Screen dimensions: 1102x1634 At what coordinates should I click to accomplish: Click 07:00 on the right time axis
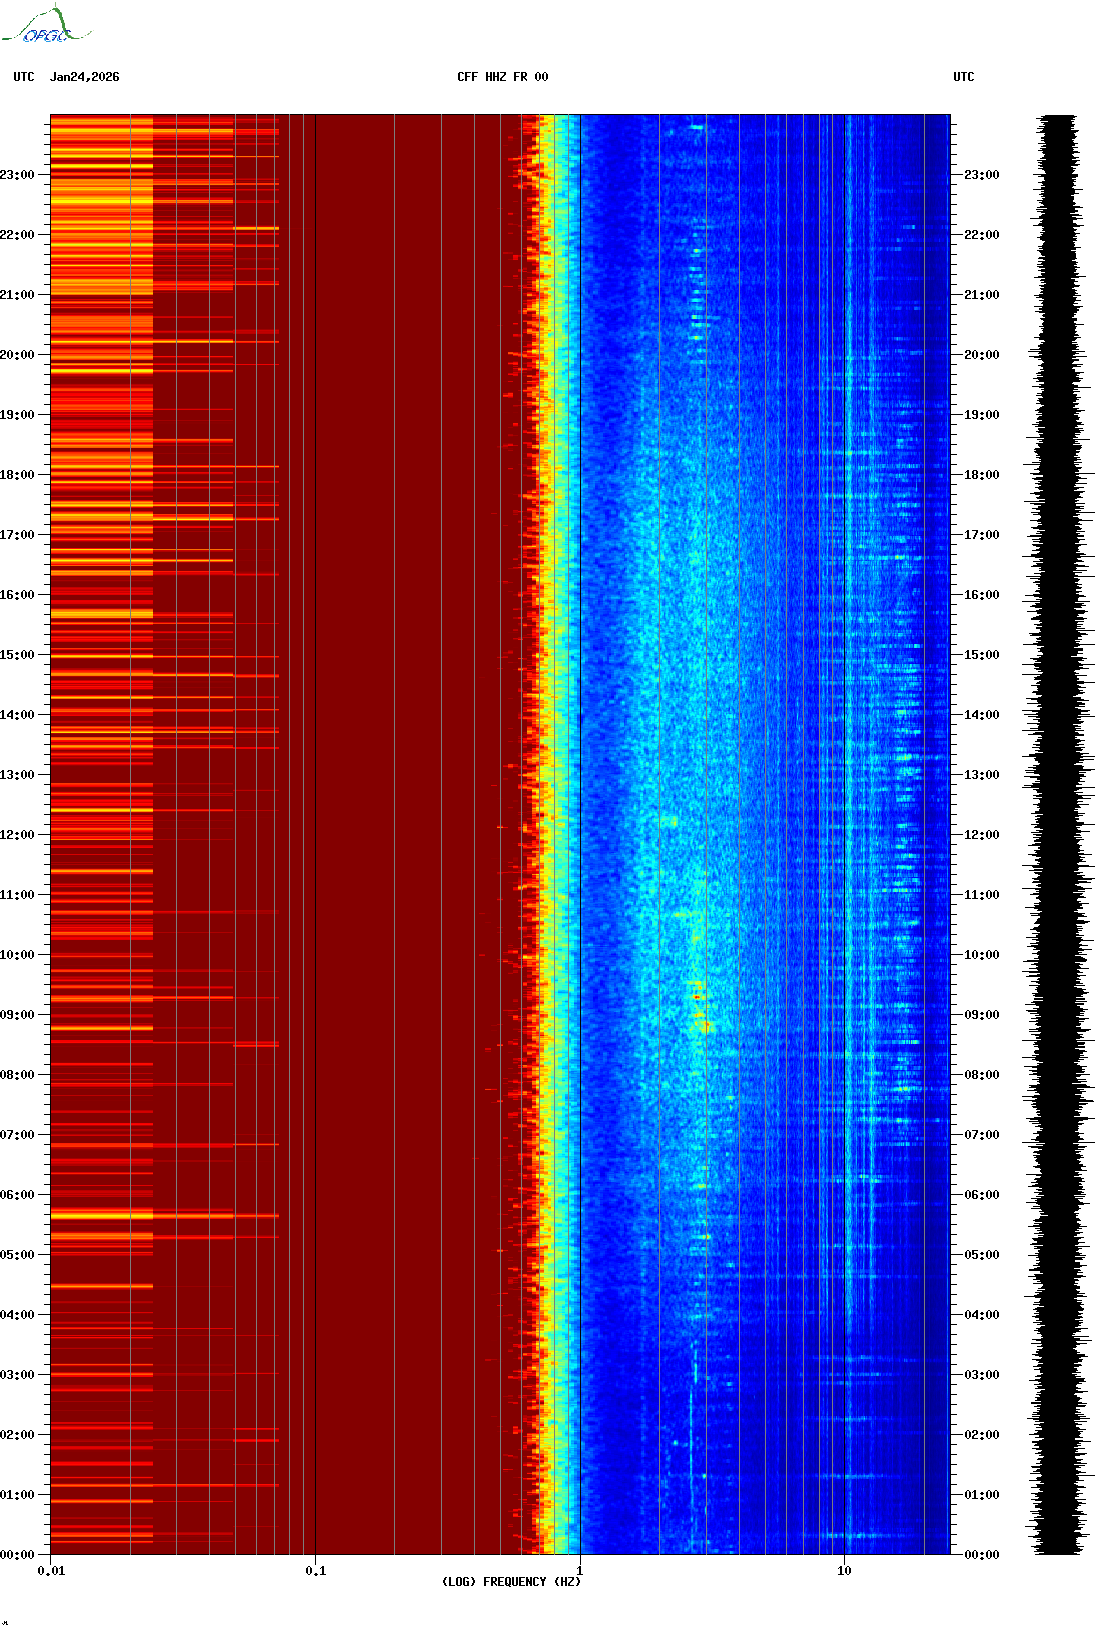pos(981,1135)
